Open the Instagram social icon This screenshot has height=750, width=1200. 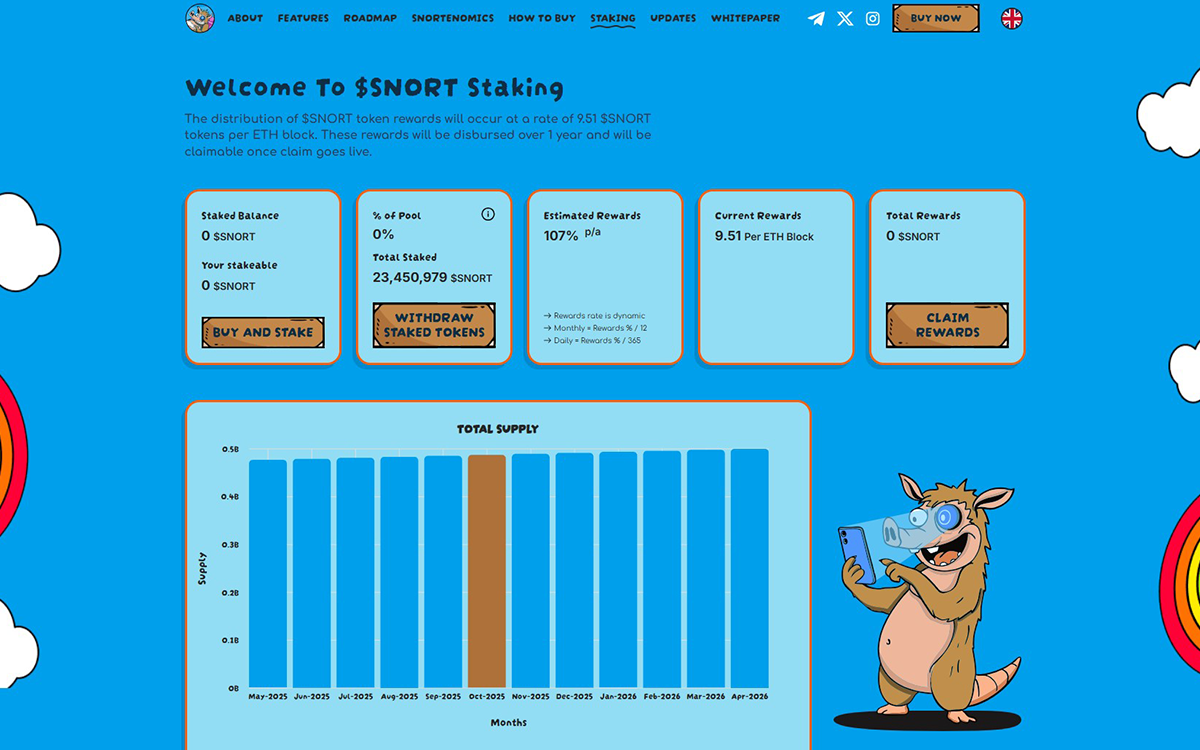pos(873,18)
